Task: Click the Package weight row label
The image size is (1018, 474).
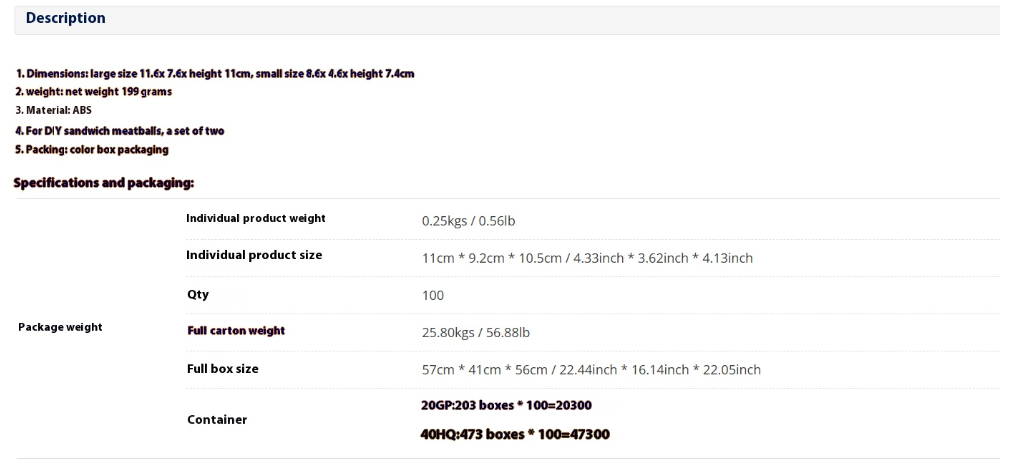Action: pyautogui.click(x=60, y=327)
